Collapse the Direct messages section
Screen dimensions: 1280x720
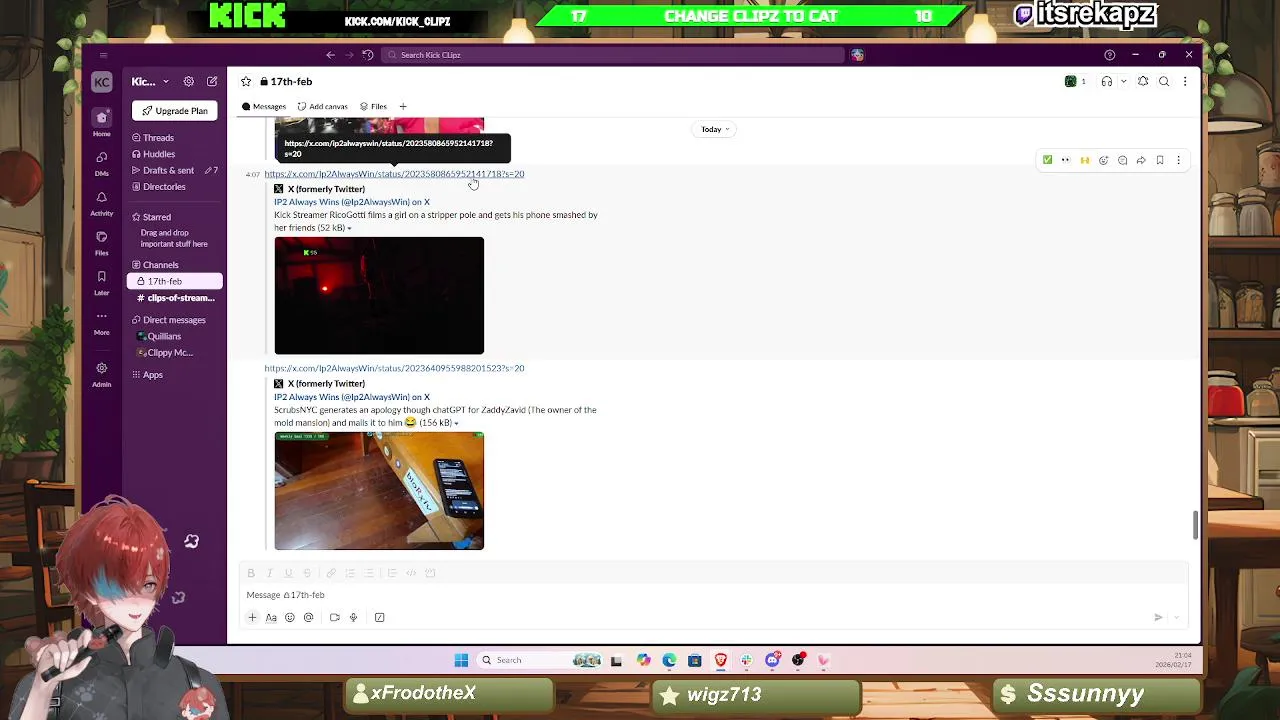[x=169, y=320]
